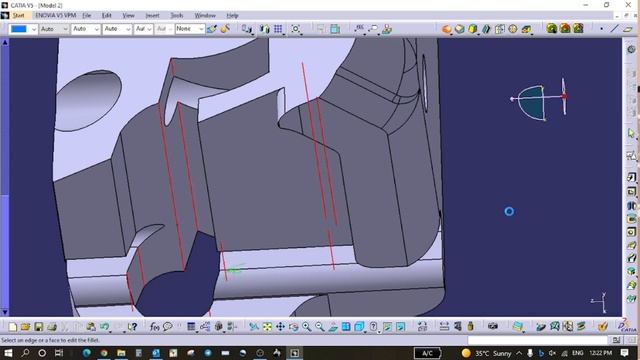The image size is (640, 360).
Task: Activate the Fly Mode icon
Action: (x=253, y=327)
